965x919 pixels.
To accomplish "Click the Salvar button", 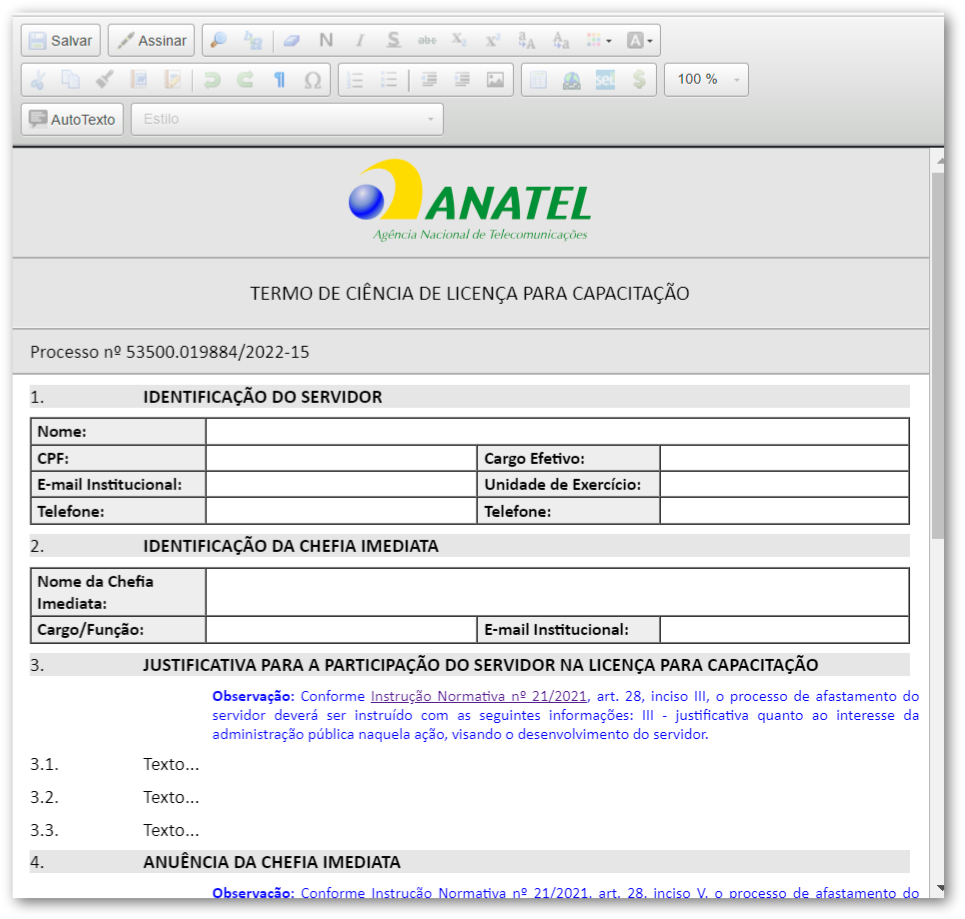I will click(x=61, y=41).
